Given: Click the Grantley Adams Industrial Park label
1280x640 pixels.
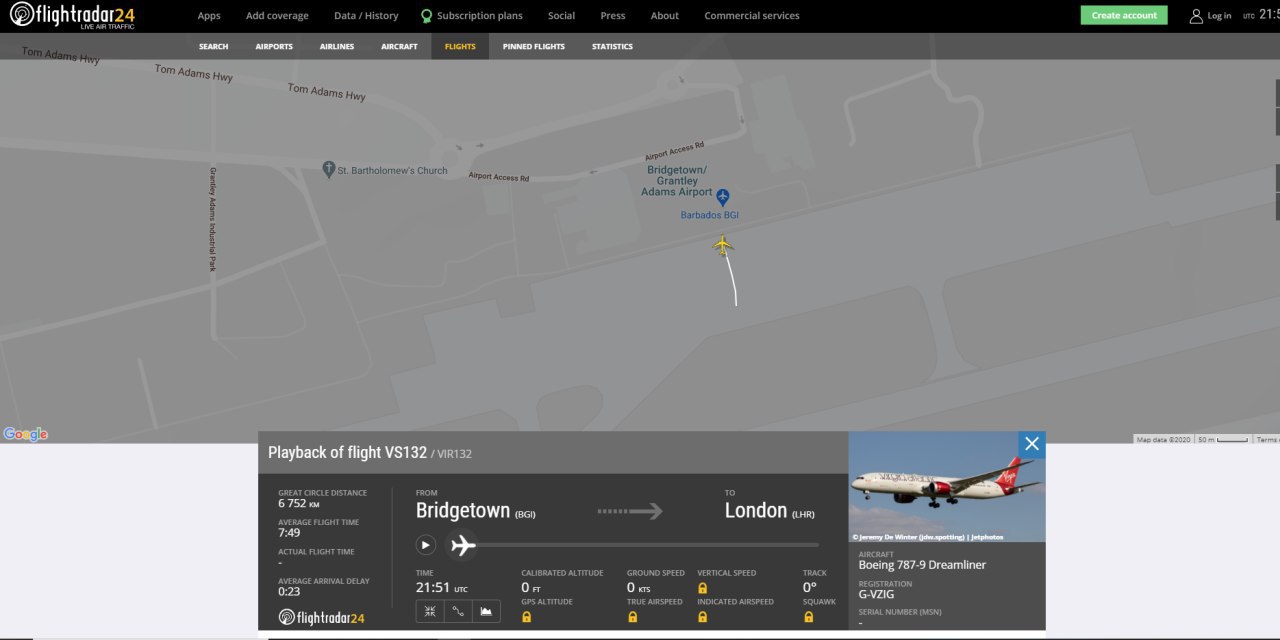Looking at the screenshot, I should pos(213,219).
